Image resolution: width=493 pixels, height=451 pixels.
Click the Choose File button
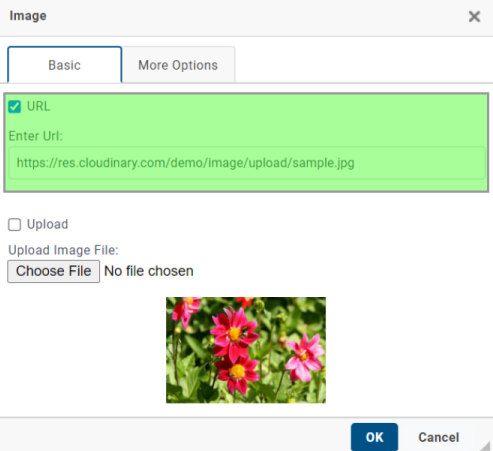pos(53,271)
